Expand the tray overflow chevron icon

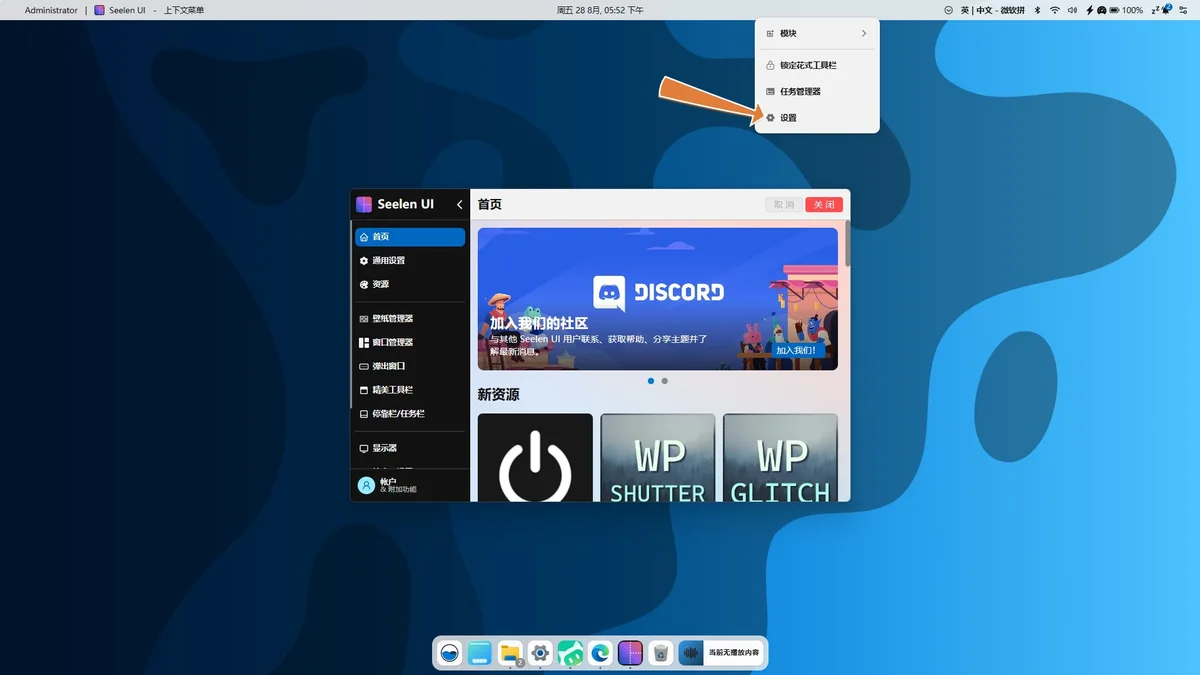948,10
